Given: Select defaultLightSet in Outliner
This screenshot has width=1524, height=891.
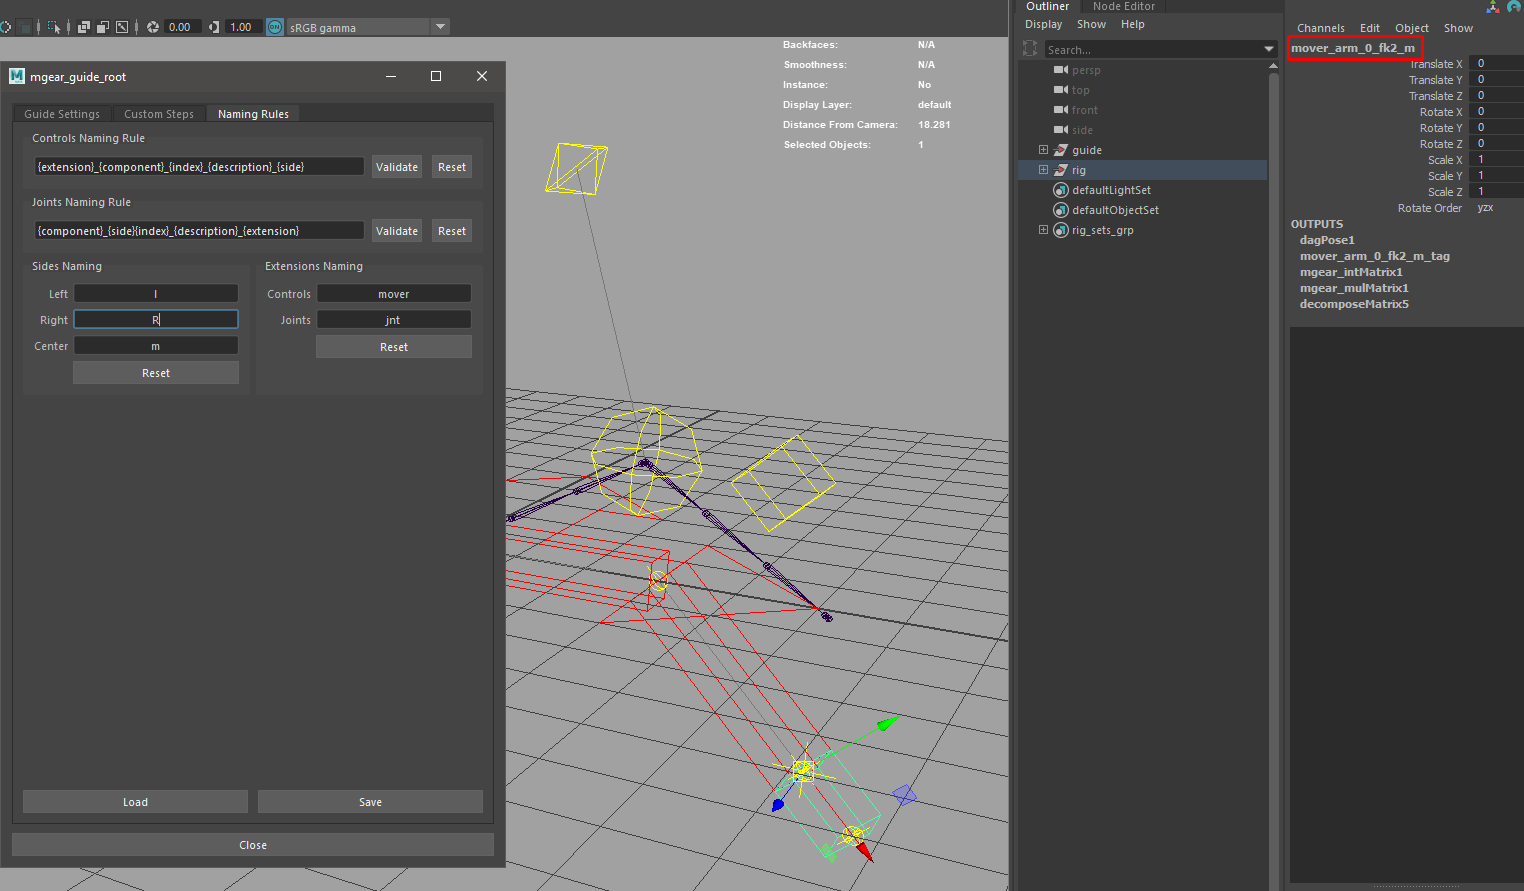Looking at the screenshot, I should point(1111,190).
